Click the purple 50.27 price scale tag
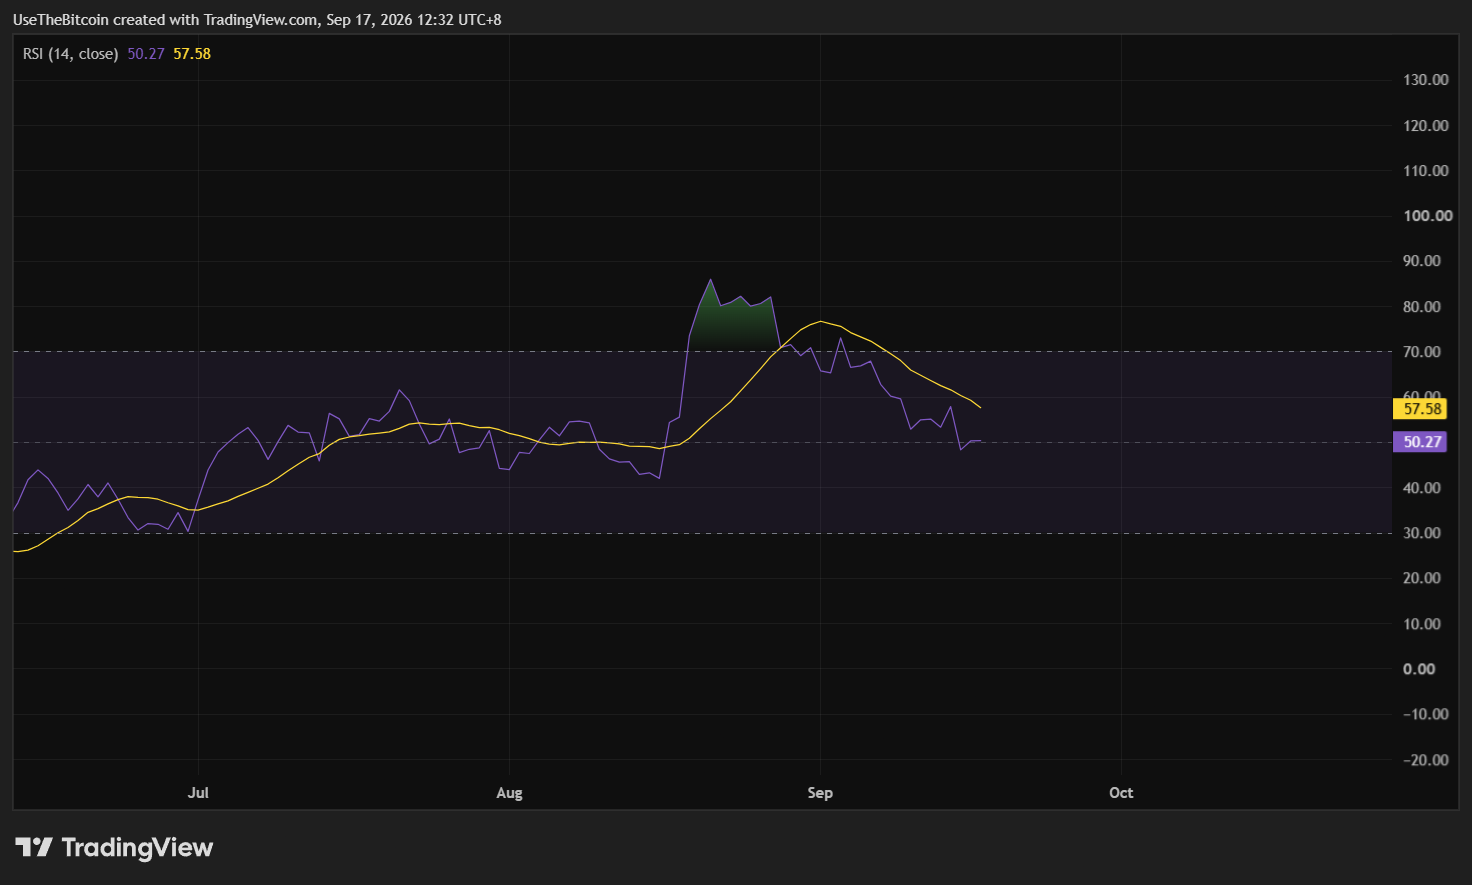This screenshot has width=1472, height=885. 1419,441
